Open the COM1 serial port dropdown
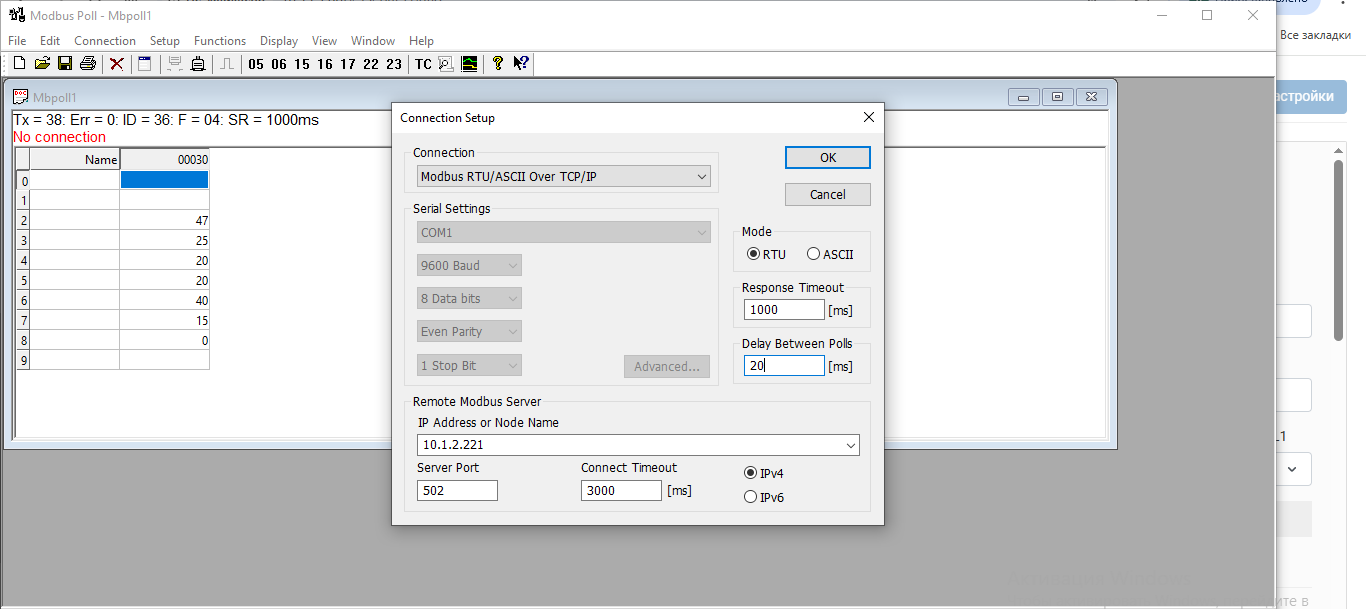Screen dimensions: 1366x609 pos(564,232)
